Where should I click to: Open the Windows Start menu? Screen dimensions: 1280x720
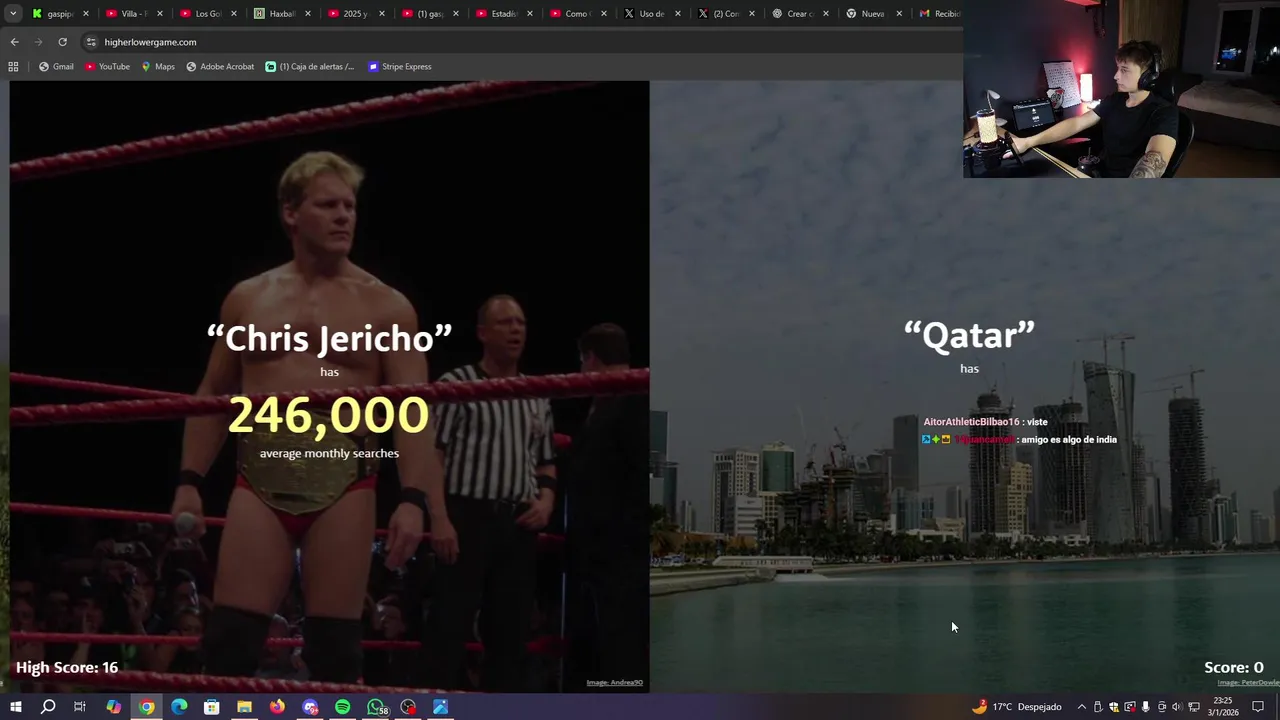15,707
